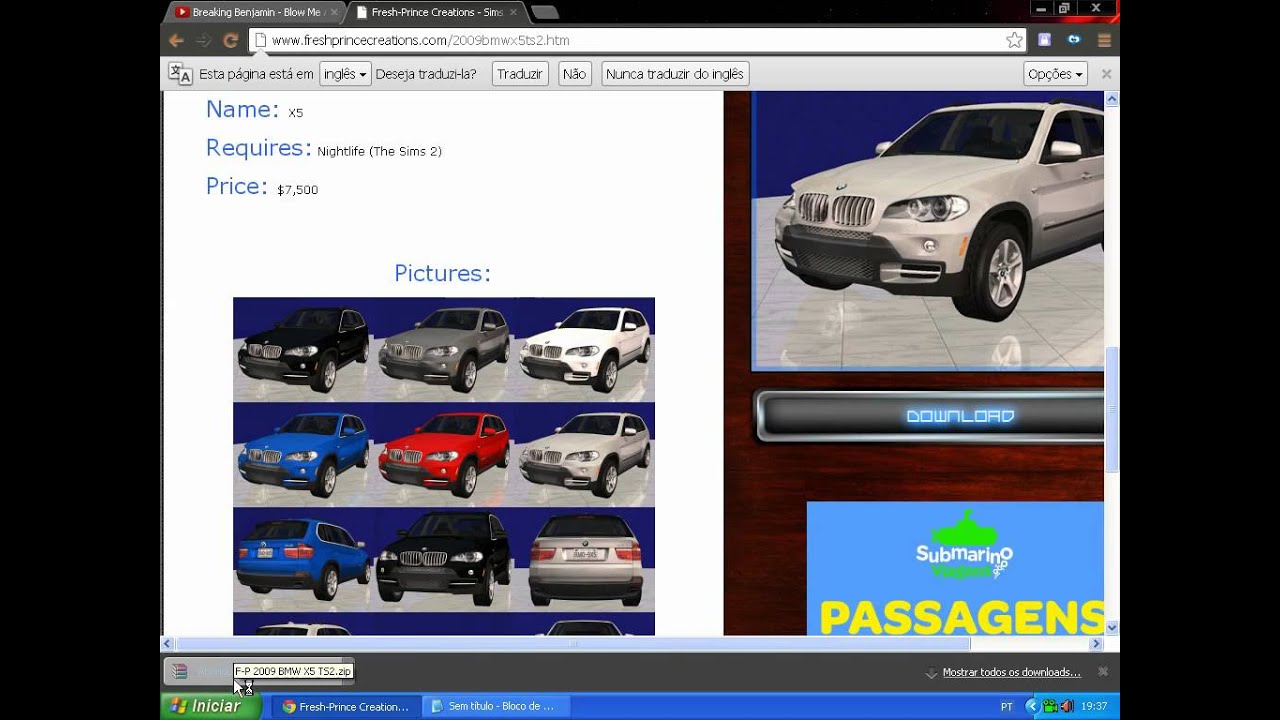This screenshot has width=1280, height=720.
Task: Close the Breaking Benjamin YouTube tab
Action: point(336,12)
